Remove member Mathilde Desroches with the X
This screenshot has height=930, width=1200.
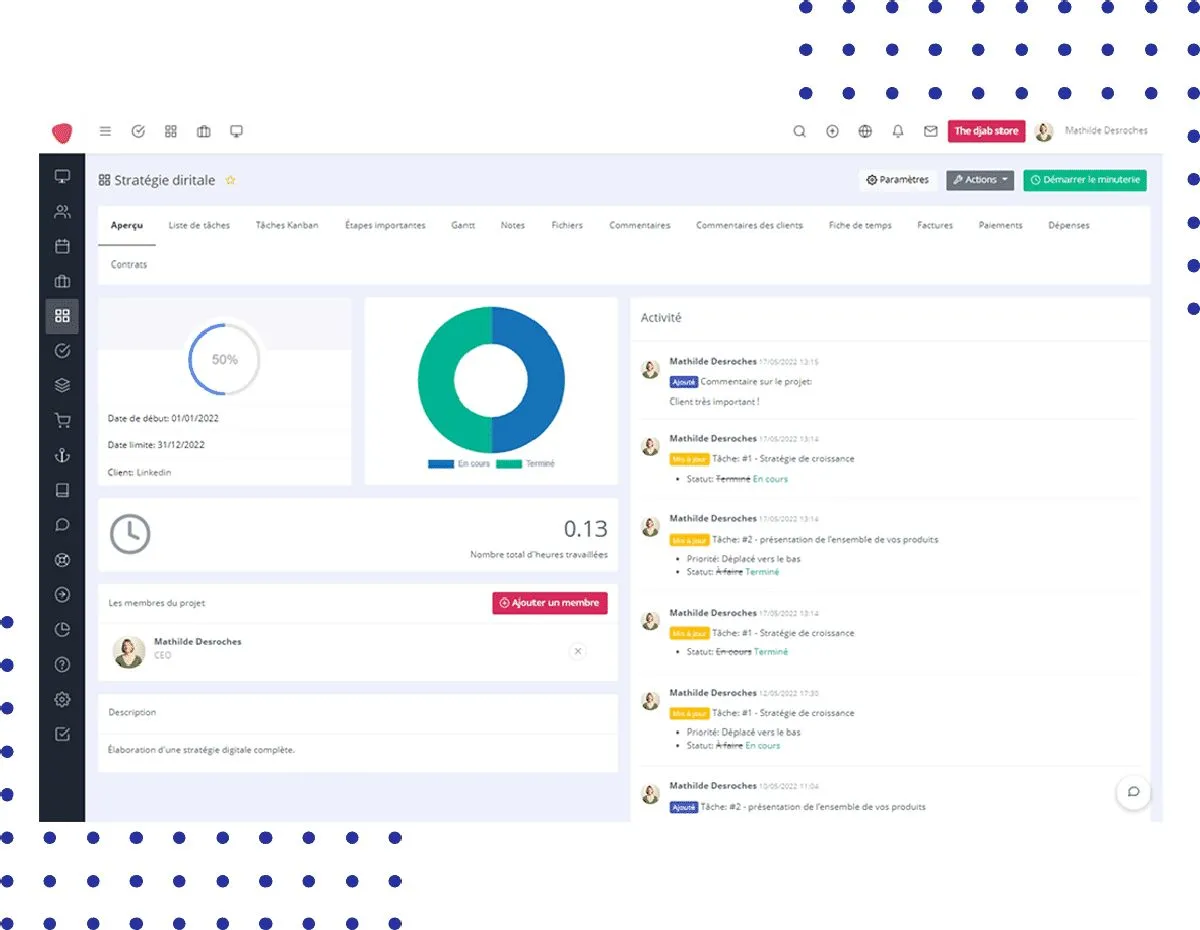pyautogui.click(x=577, y=651)
